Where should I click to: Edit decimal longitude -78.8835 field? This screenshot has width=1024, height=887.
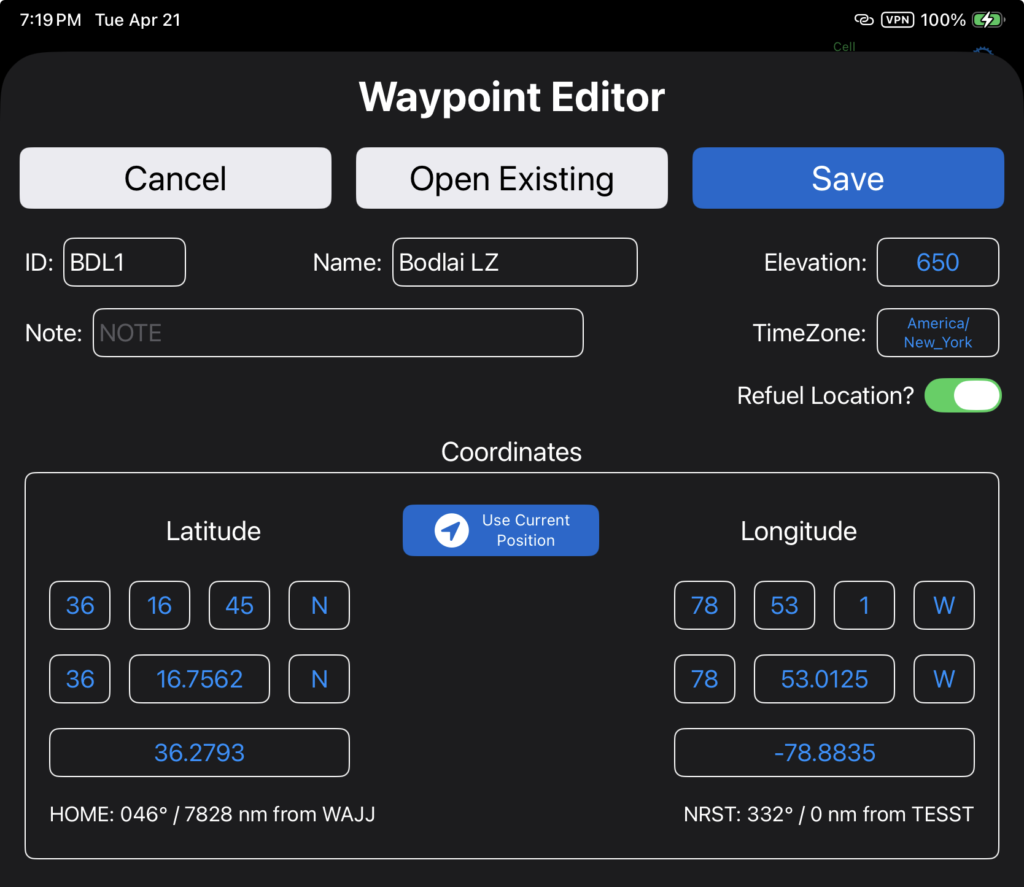coord(824,753)
